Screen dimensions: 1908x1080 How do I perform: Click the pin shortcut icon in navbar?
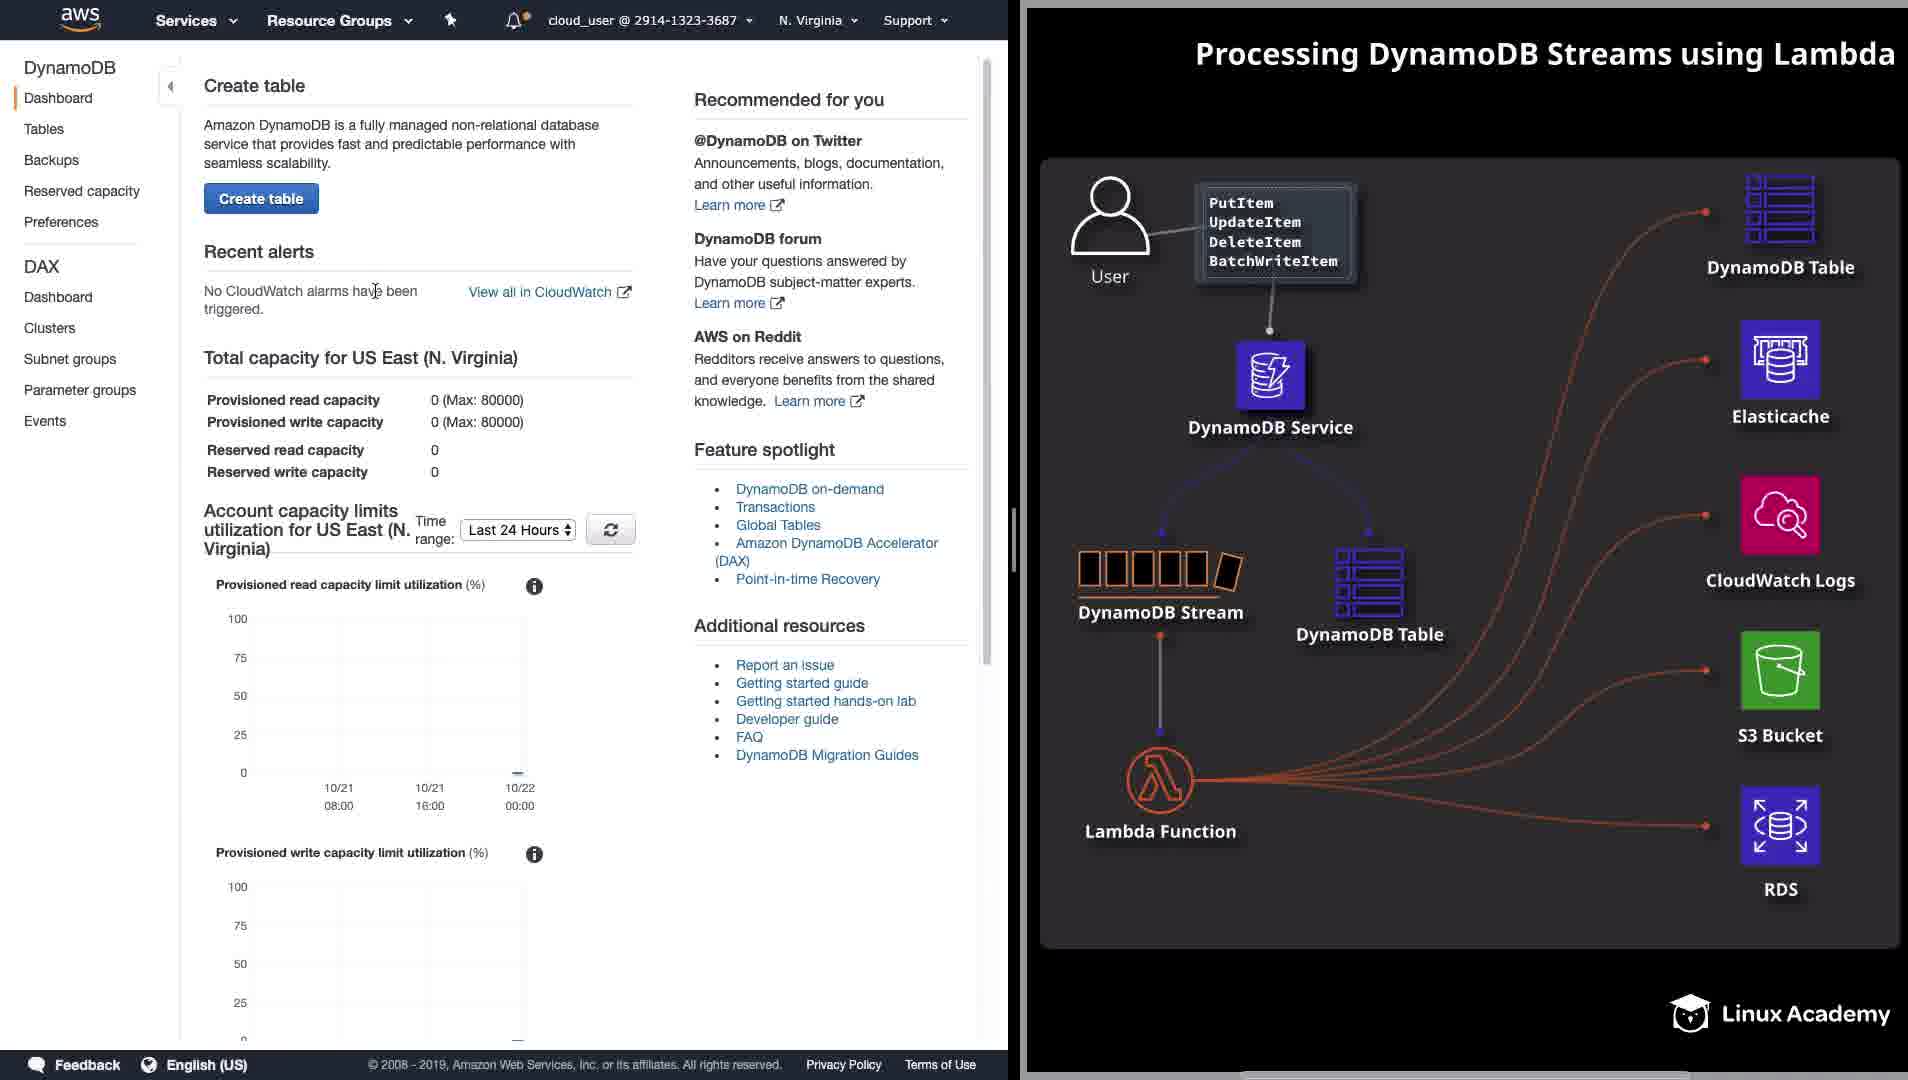(x=450, y=20)
